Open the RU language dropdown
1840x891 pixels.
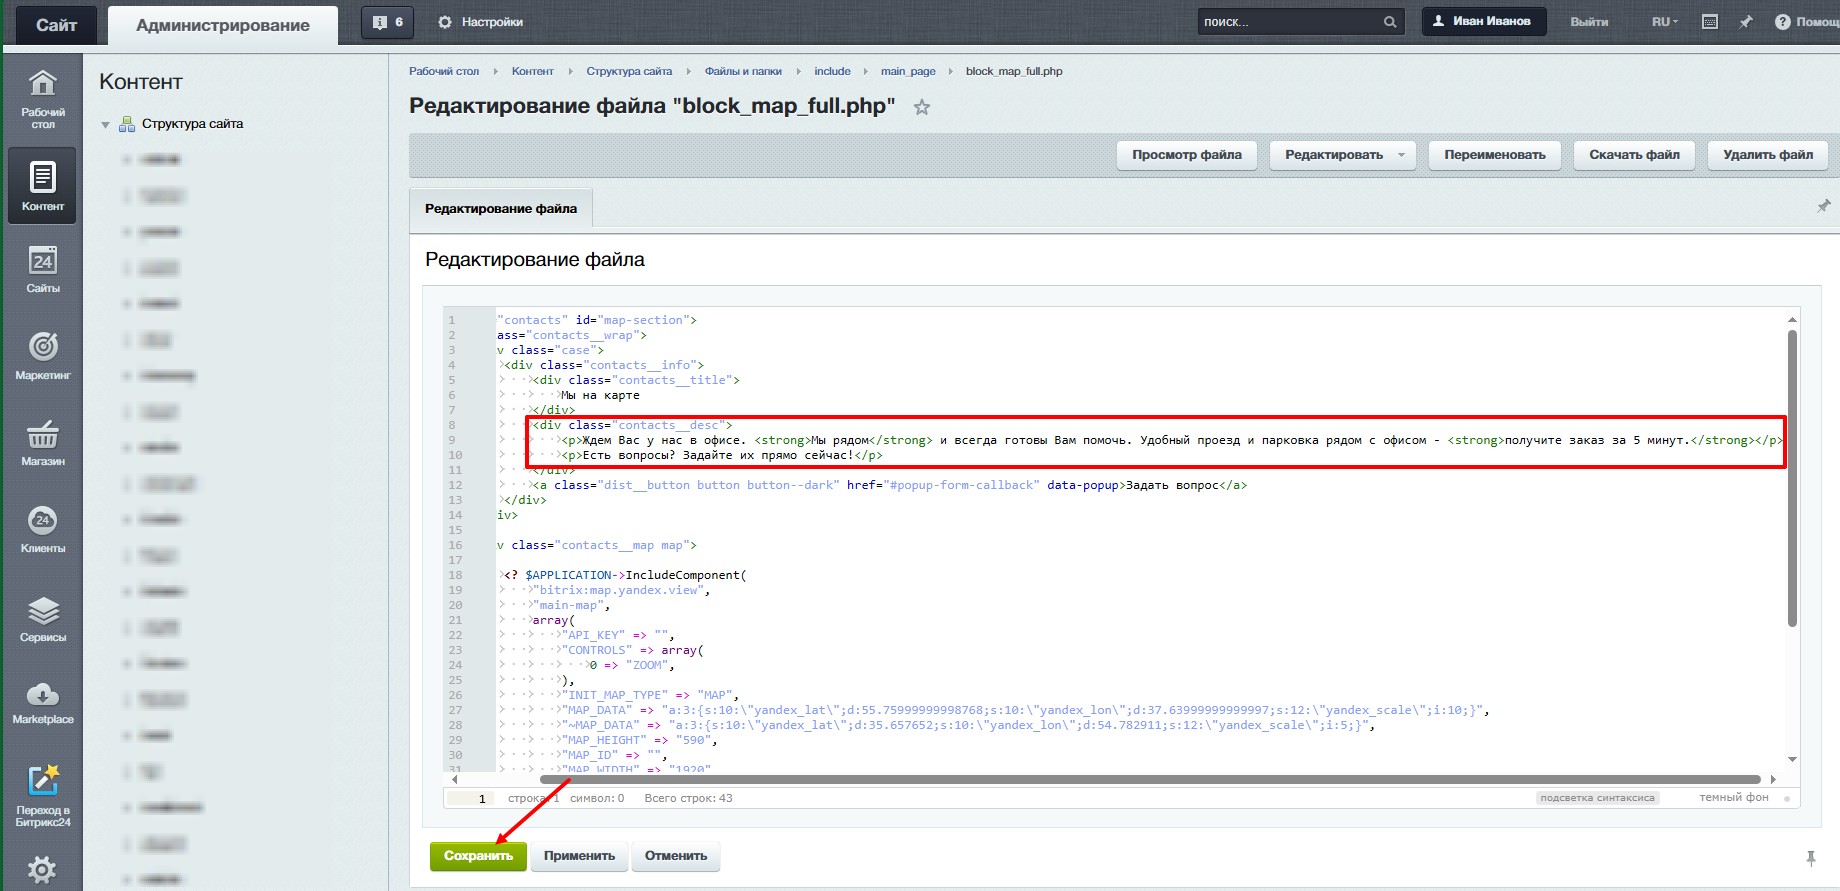(x=1664, y=22)
